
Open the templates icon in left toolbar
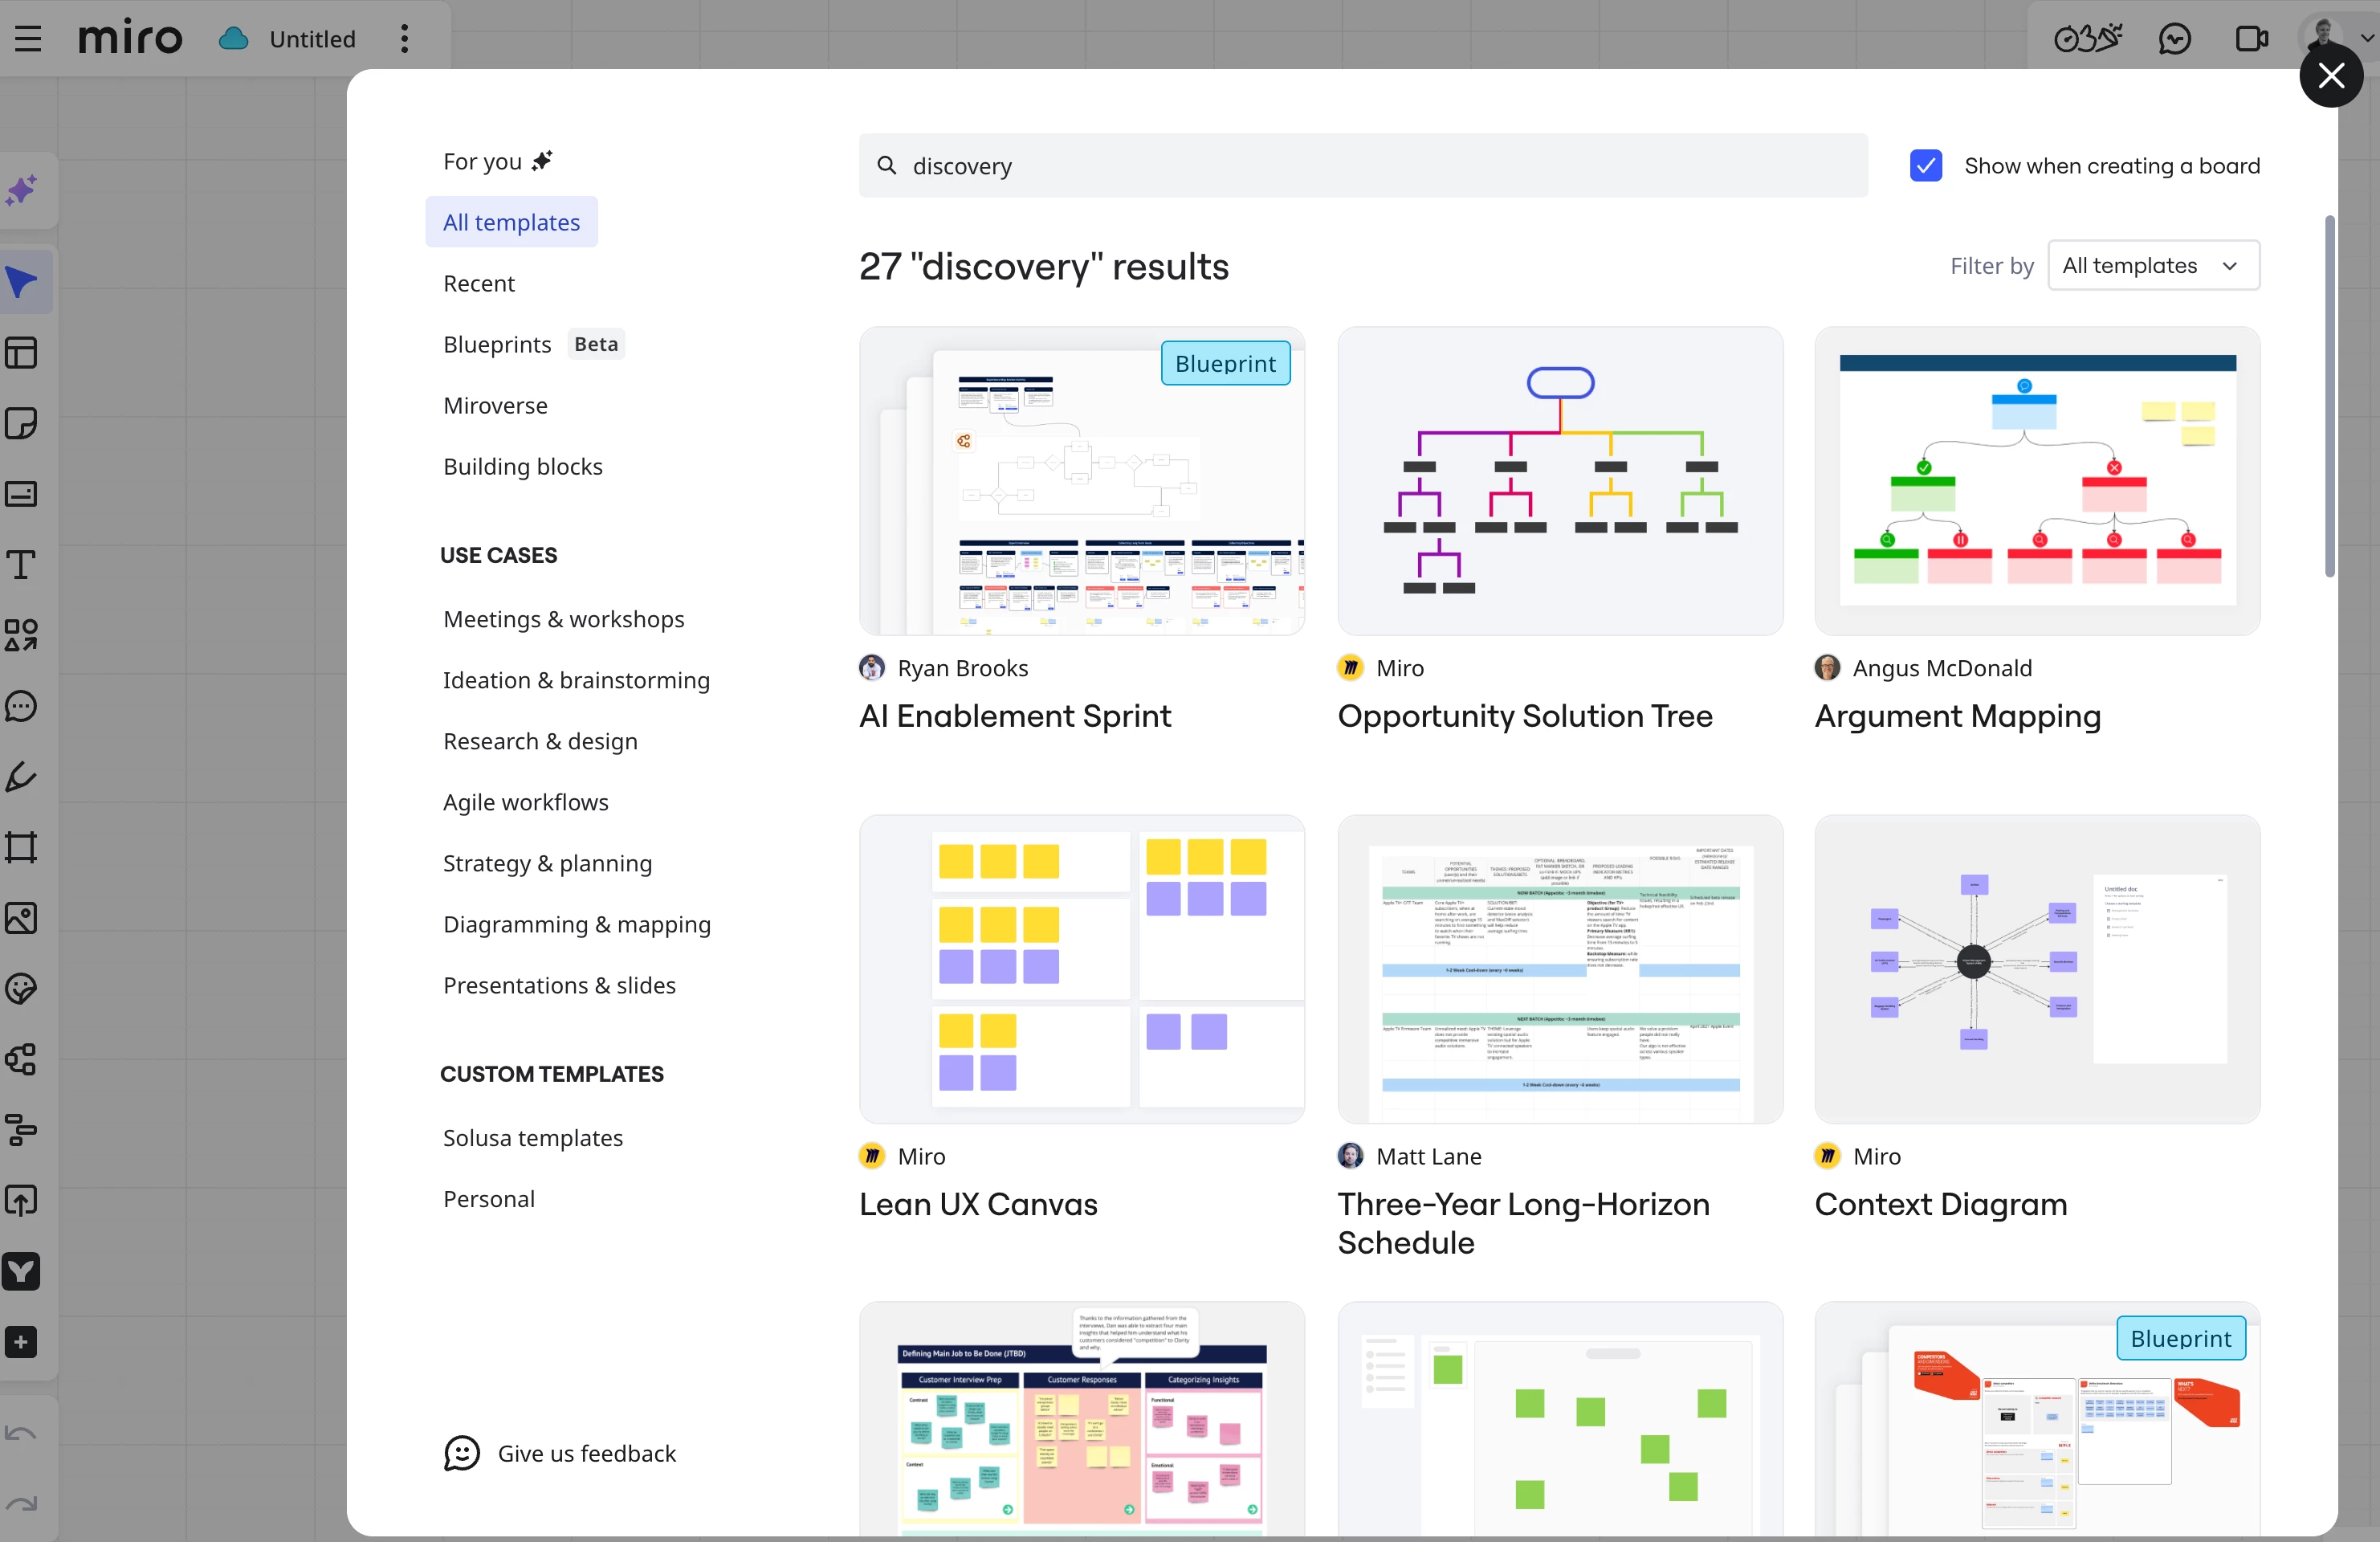(x=22, y=352)
